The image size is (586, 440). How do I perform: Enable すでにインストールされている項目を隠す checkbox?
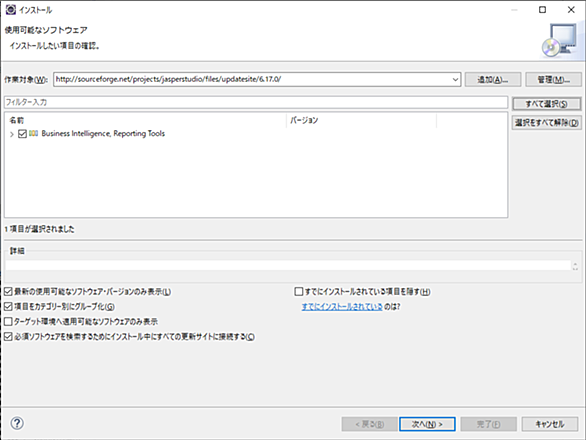[x=299, y=291]
